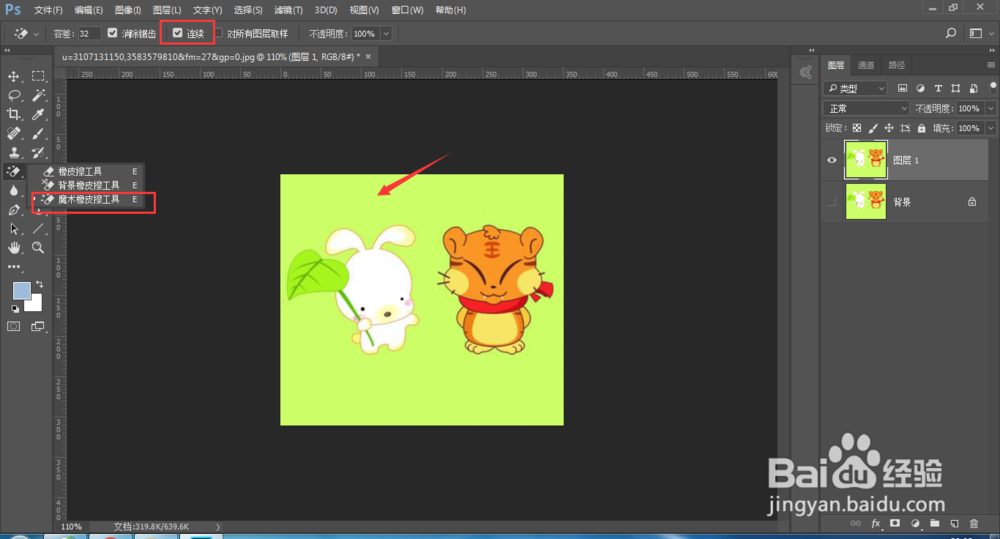Switch to the 通道 tab

(x=865, y=65)
